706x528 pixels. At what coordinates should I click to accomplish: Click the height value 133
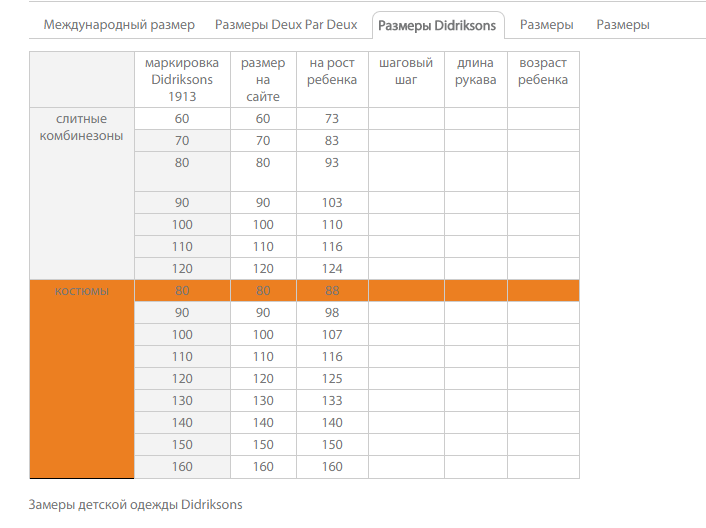click(332, 401)
